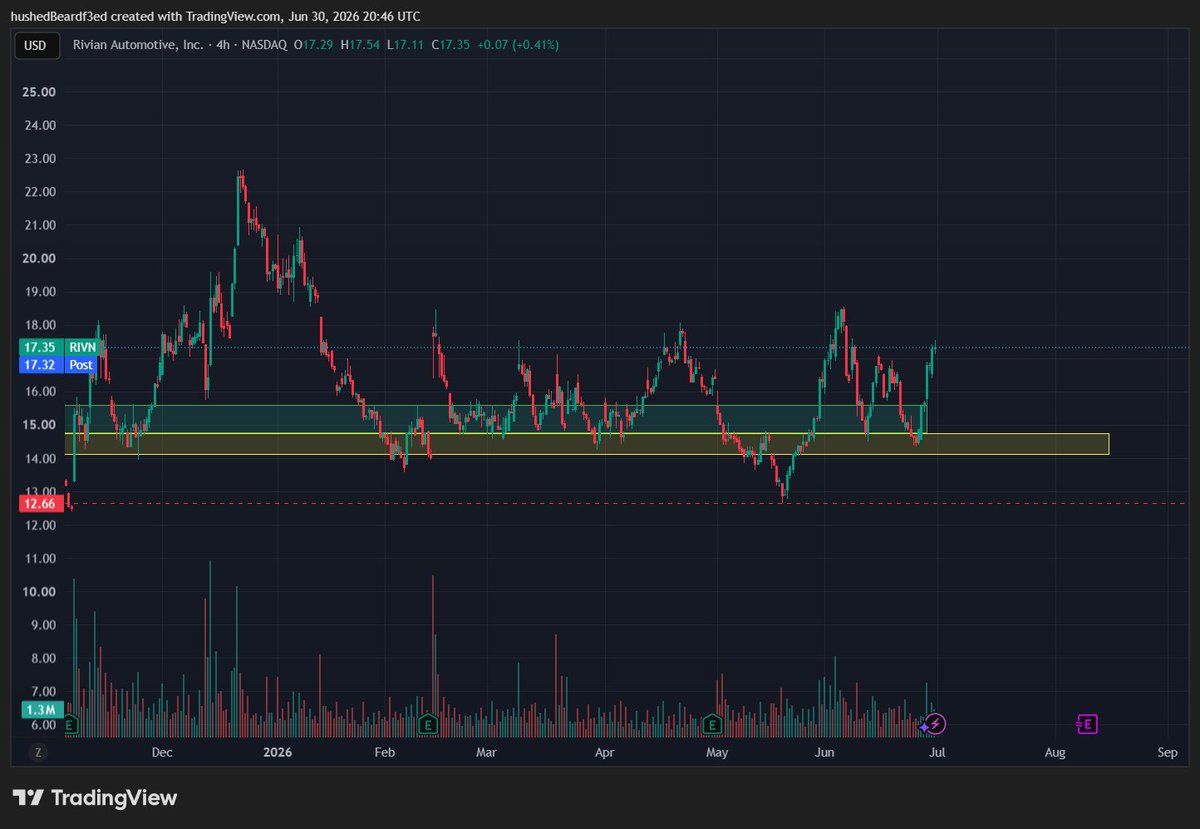Click the 23.00 price axis label
The width and height of the screenshot is (1200, 829).
39,158
